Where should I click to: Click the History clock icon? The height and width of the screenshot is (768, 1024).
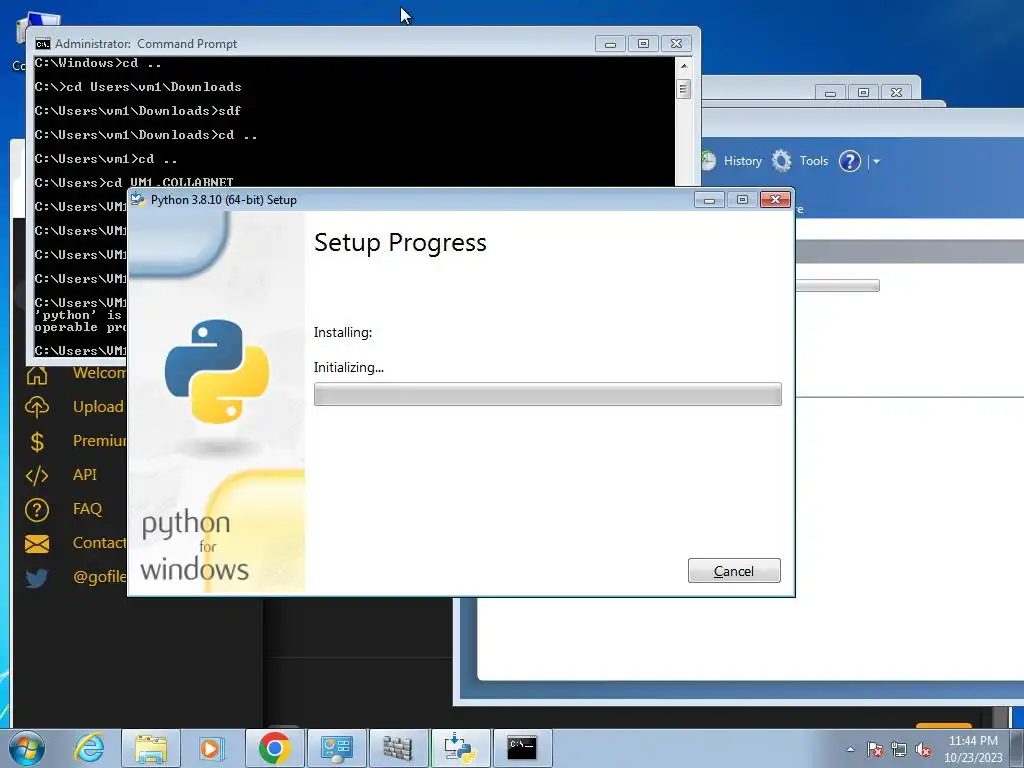[x=709, y=161]
